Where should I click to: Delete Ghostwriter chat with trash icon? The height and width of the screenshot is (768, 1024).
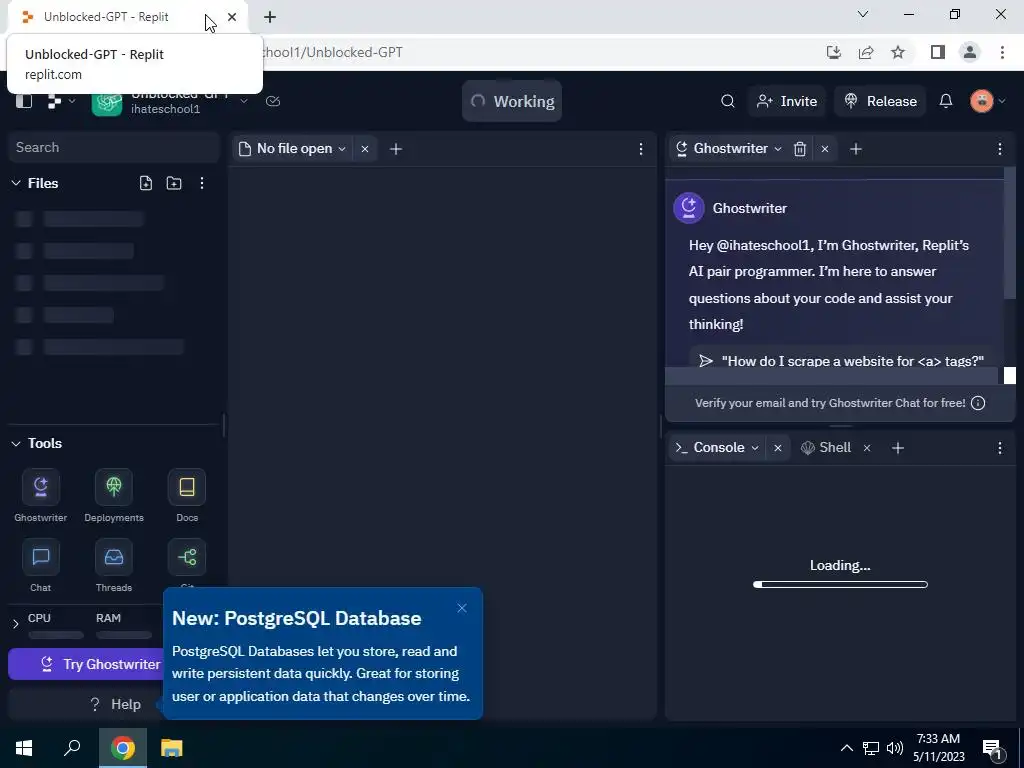click(x=799, y=149)
